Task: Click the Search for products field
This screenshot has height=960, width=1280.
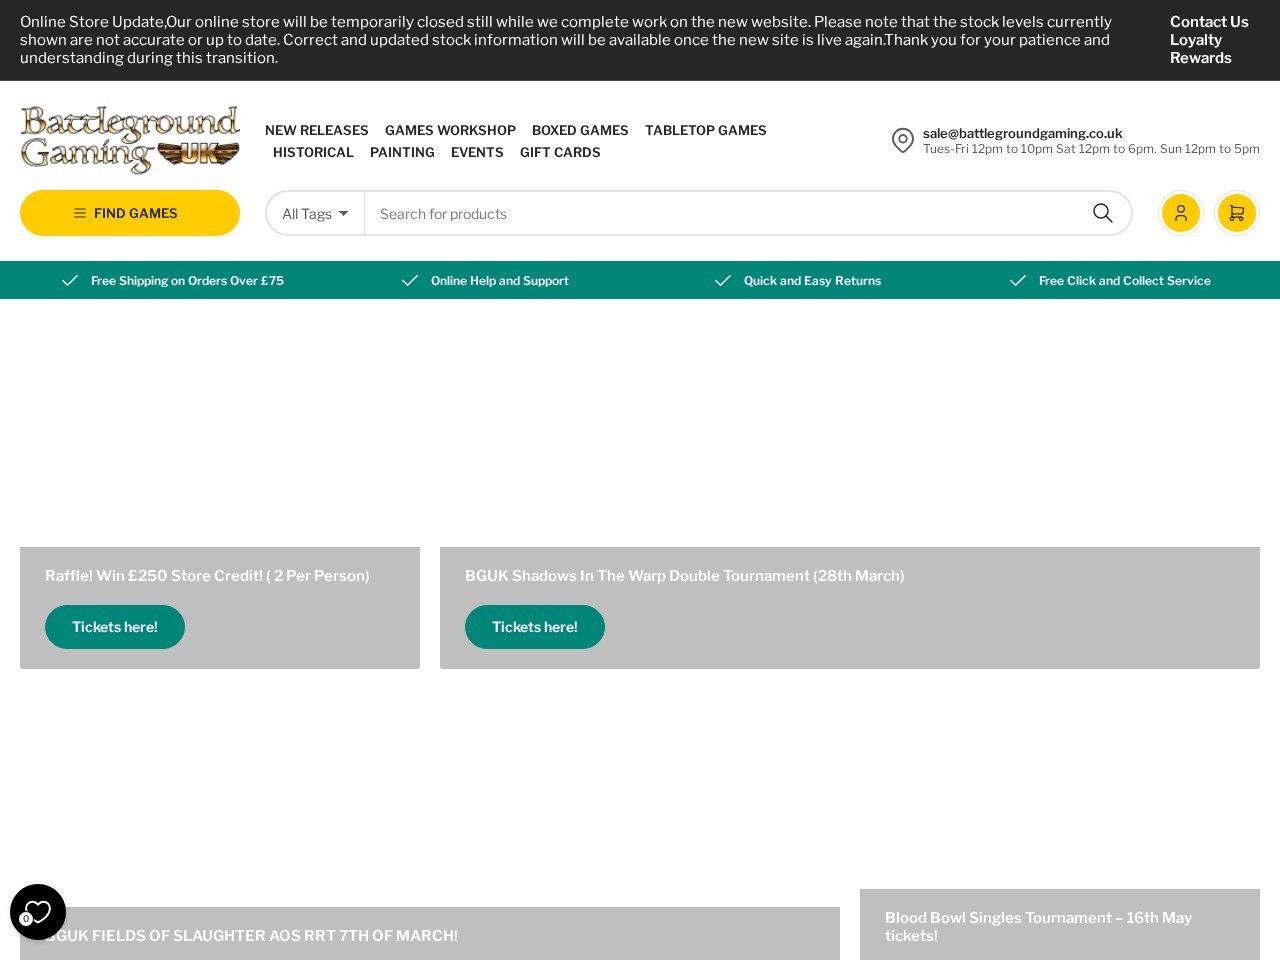Action: pyautogui.click(x=720, y=213)
